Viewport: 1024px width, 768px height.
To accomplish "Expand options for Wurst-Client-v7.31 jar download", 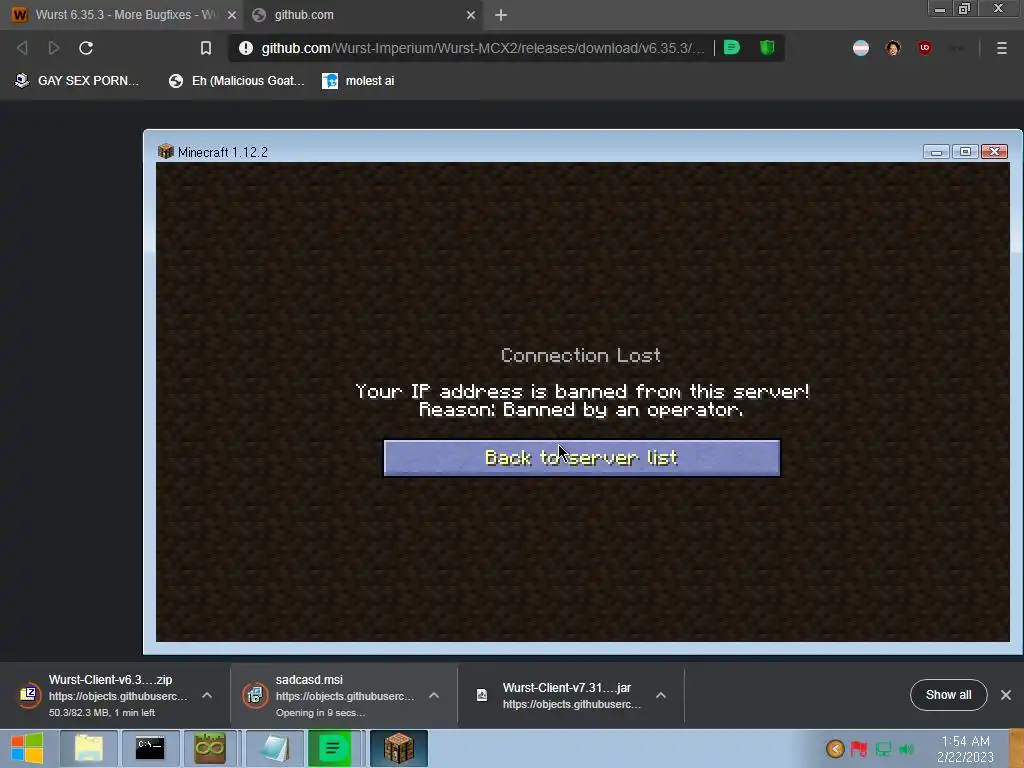I will click(x=661, y=696).
